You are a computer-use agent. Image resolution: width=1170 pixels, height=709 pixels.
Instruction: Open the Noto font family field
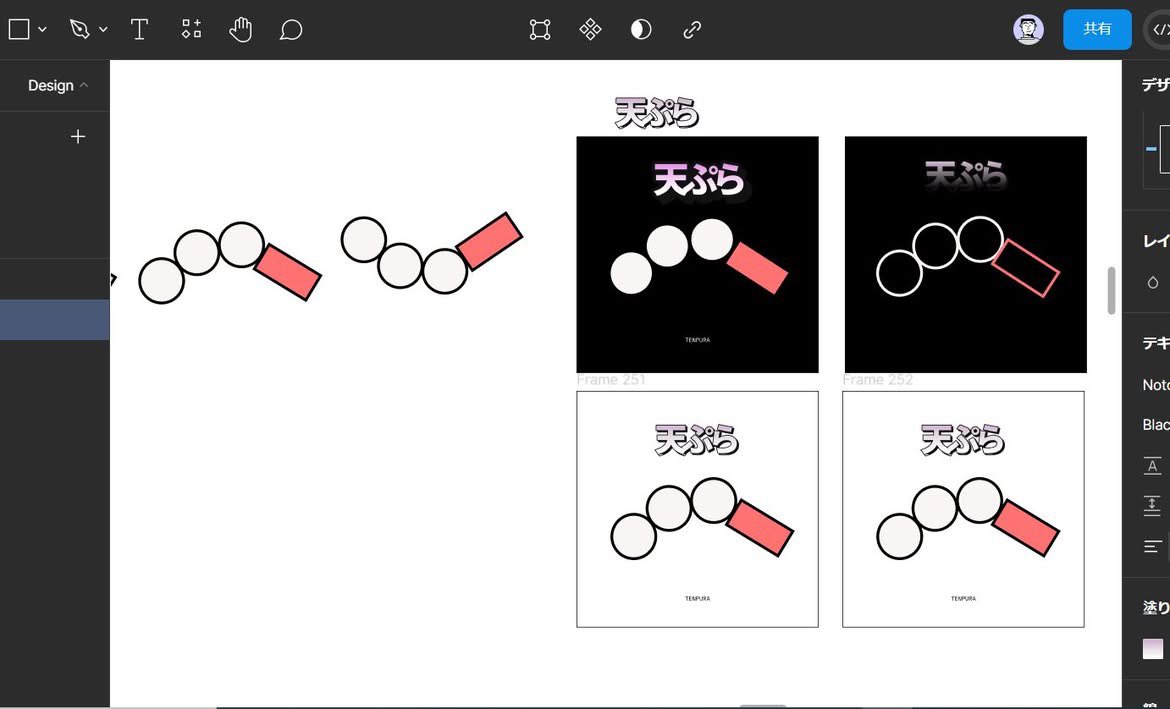(1156, 384)
